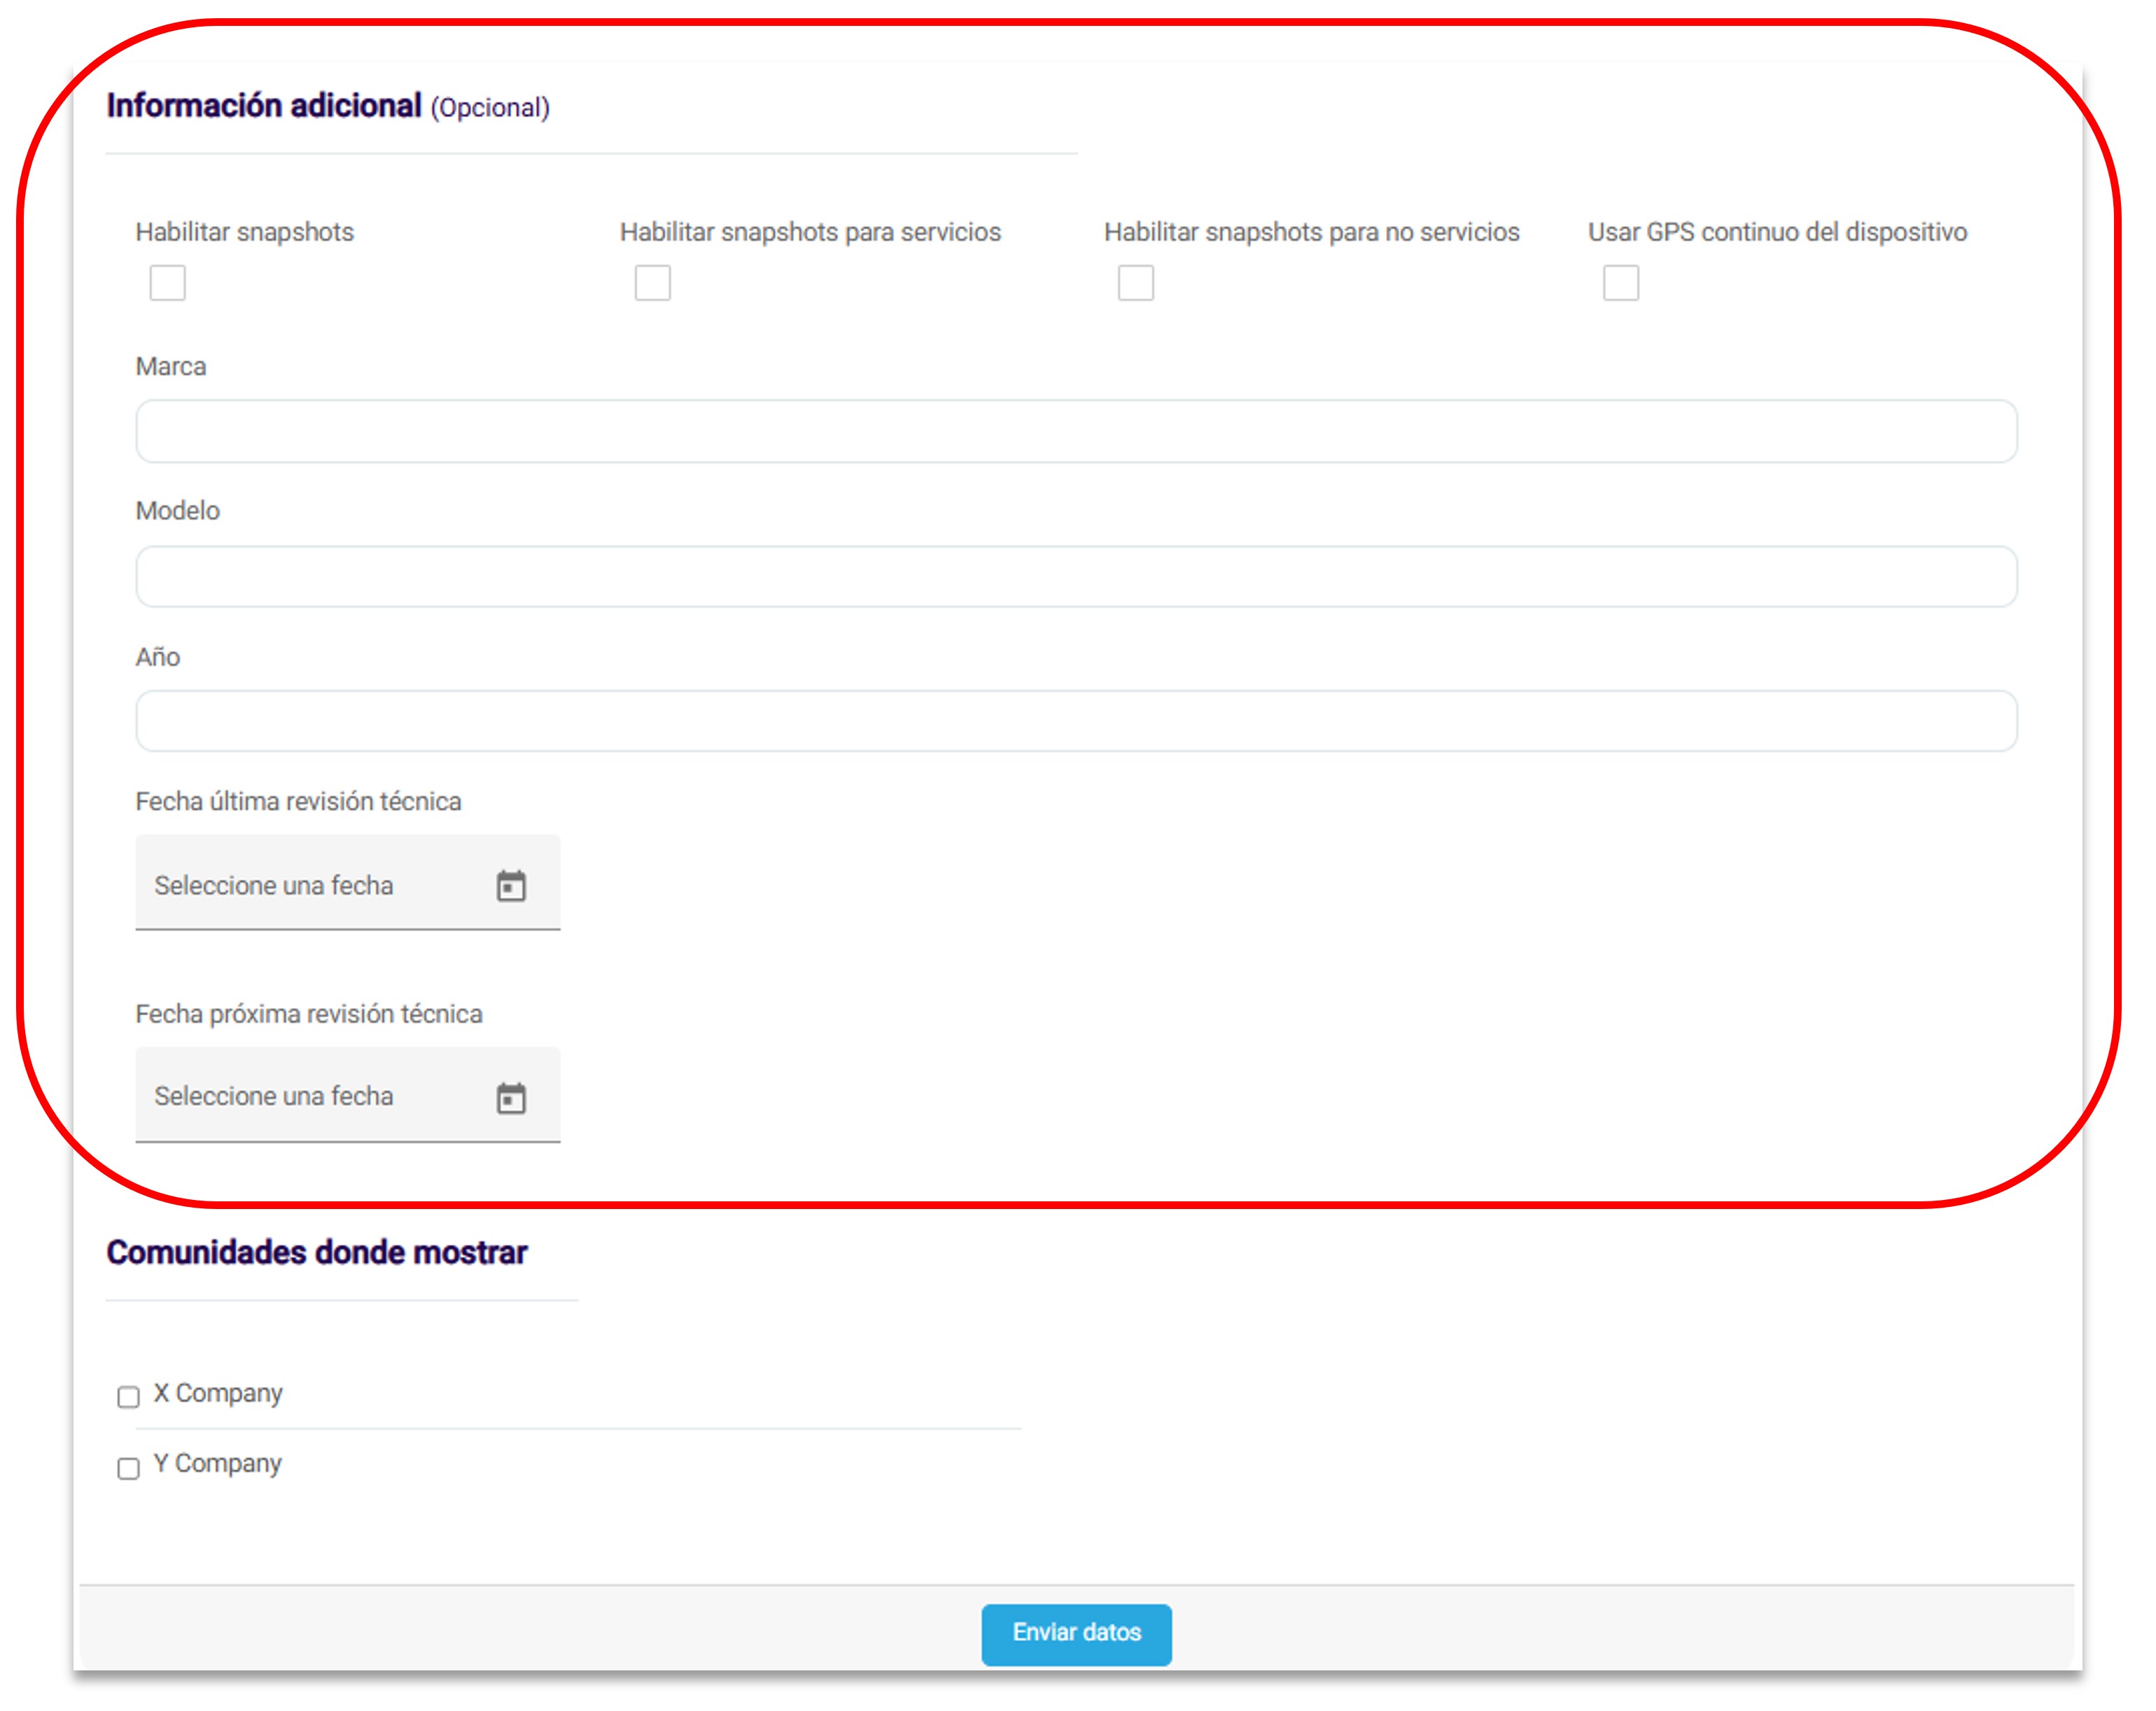Select the Y Company checkbox
This screenshot has width=2156, height=1711.
(x=128, y=1468)
